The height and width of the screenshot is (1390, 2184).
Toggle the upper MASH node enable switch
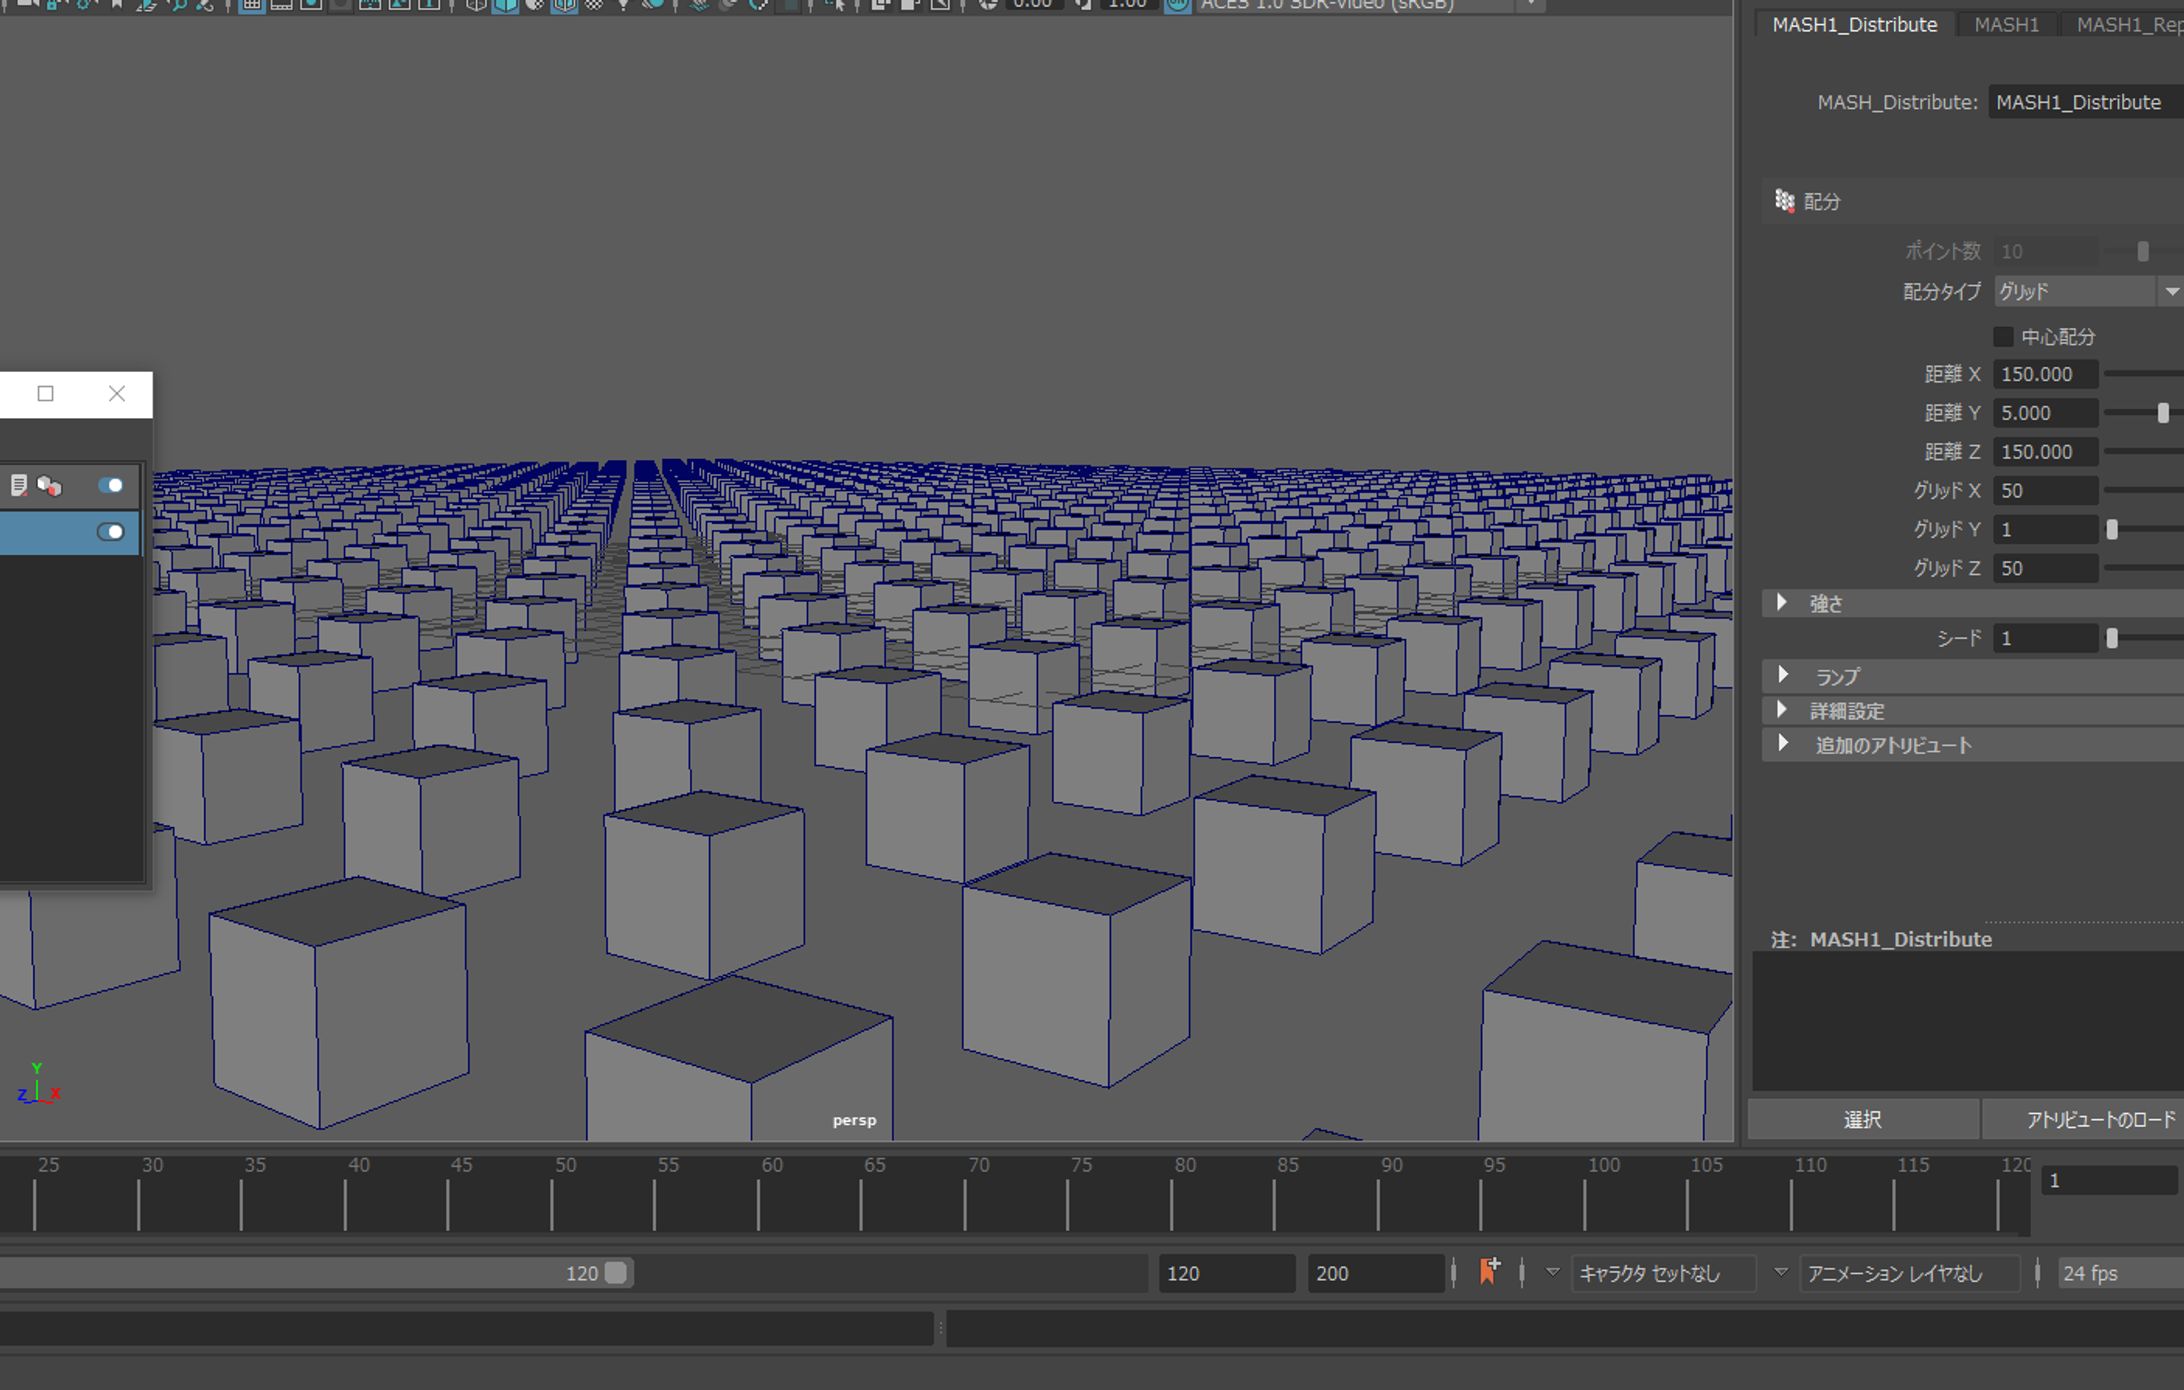click(x=110, y=486)
